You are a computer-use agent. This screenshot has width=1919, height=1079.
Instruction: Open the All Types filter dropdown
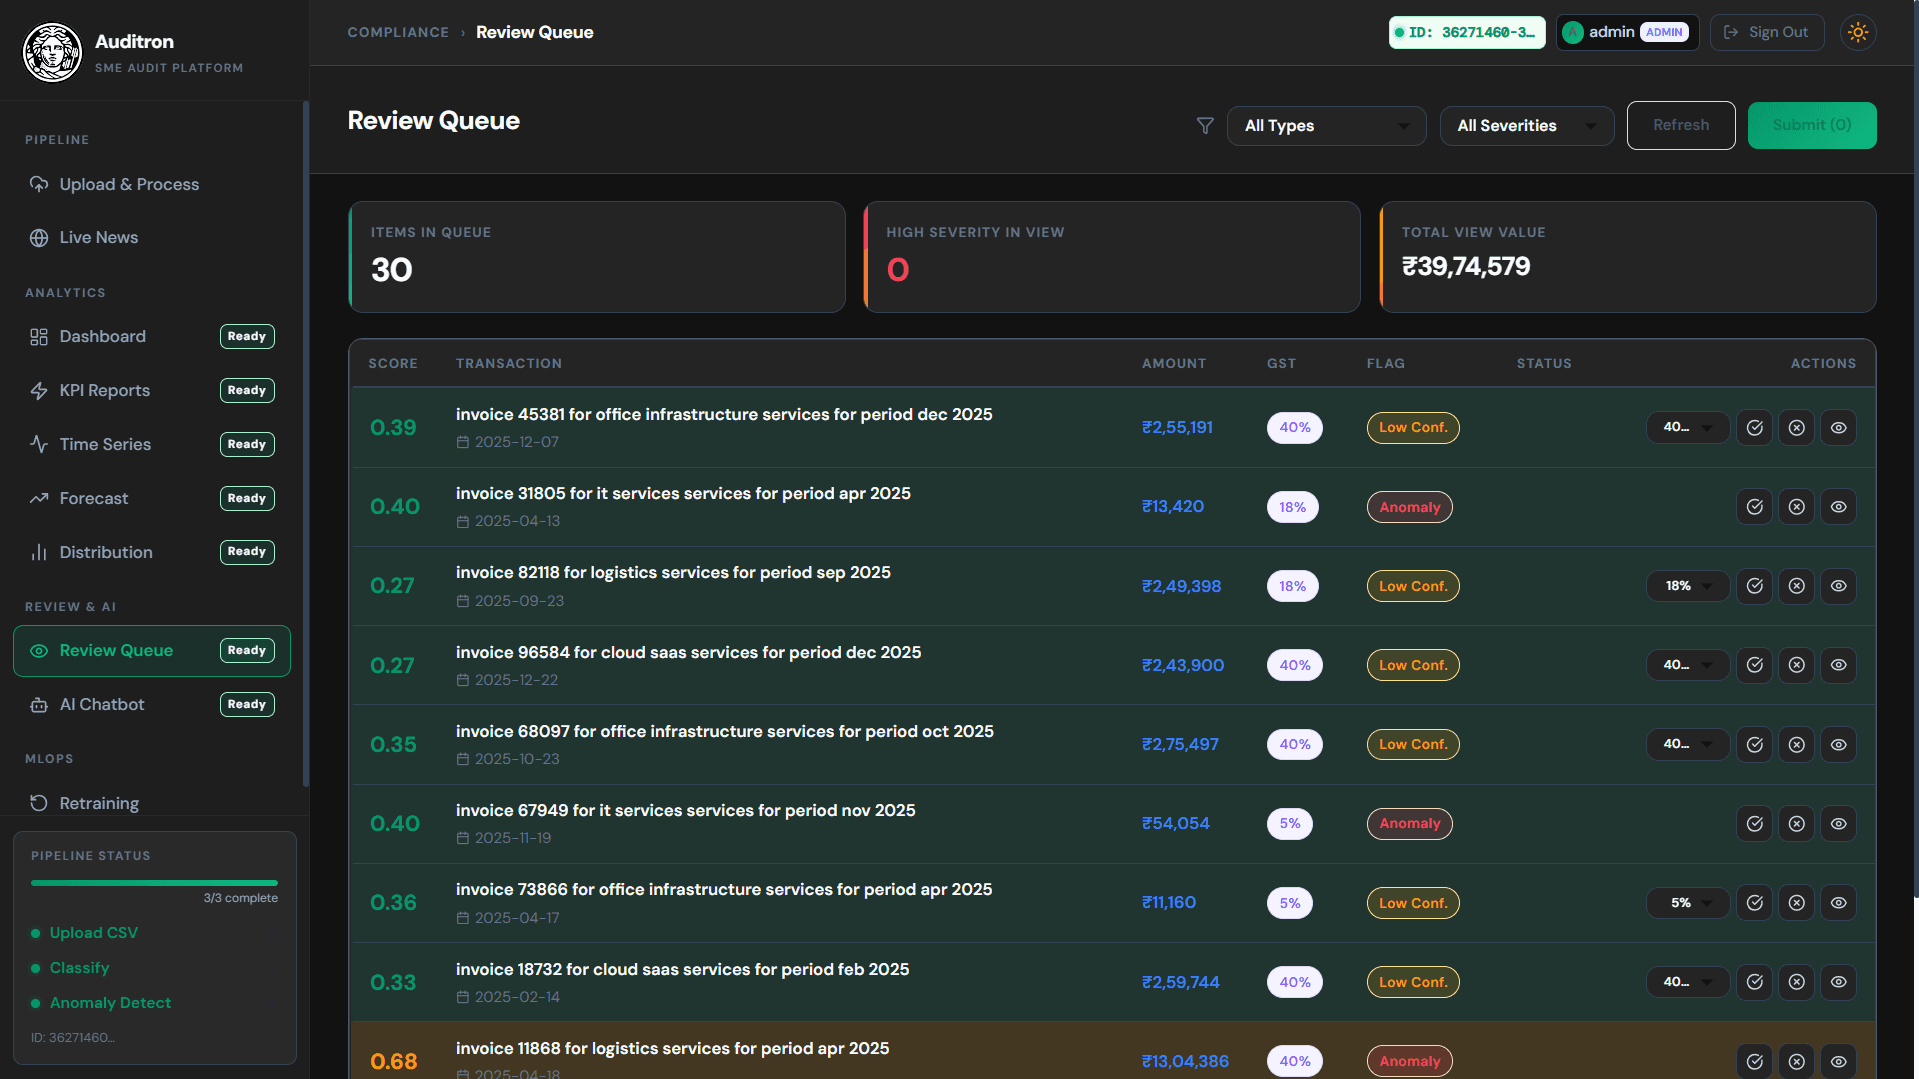tap(1326, 126)
